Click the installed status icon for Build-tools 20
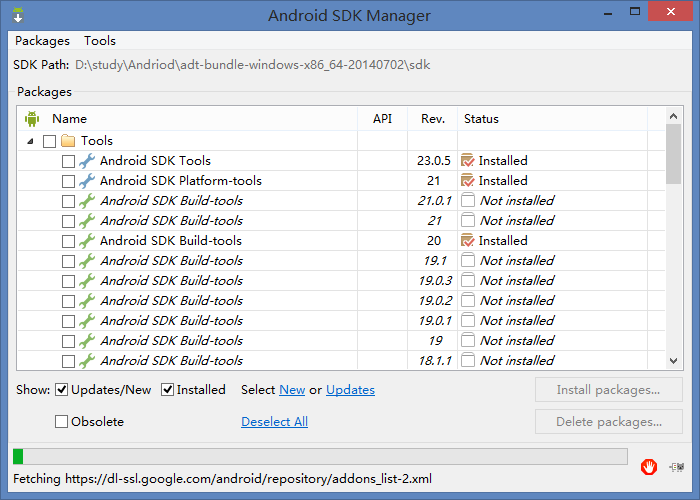The width and height of the screenshot is (700, 500). [467, 241]
